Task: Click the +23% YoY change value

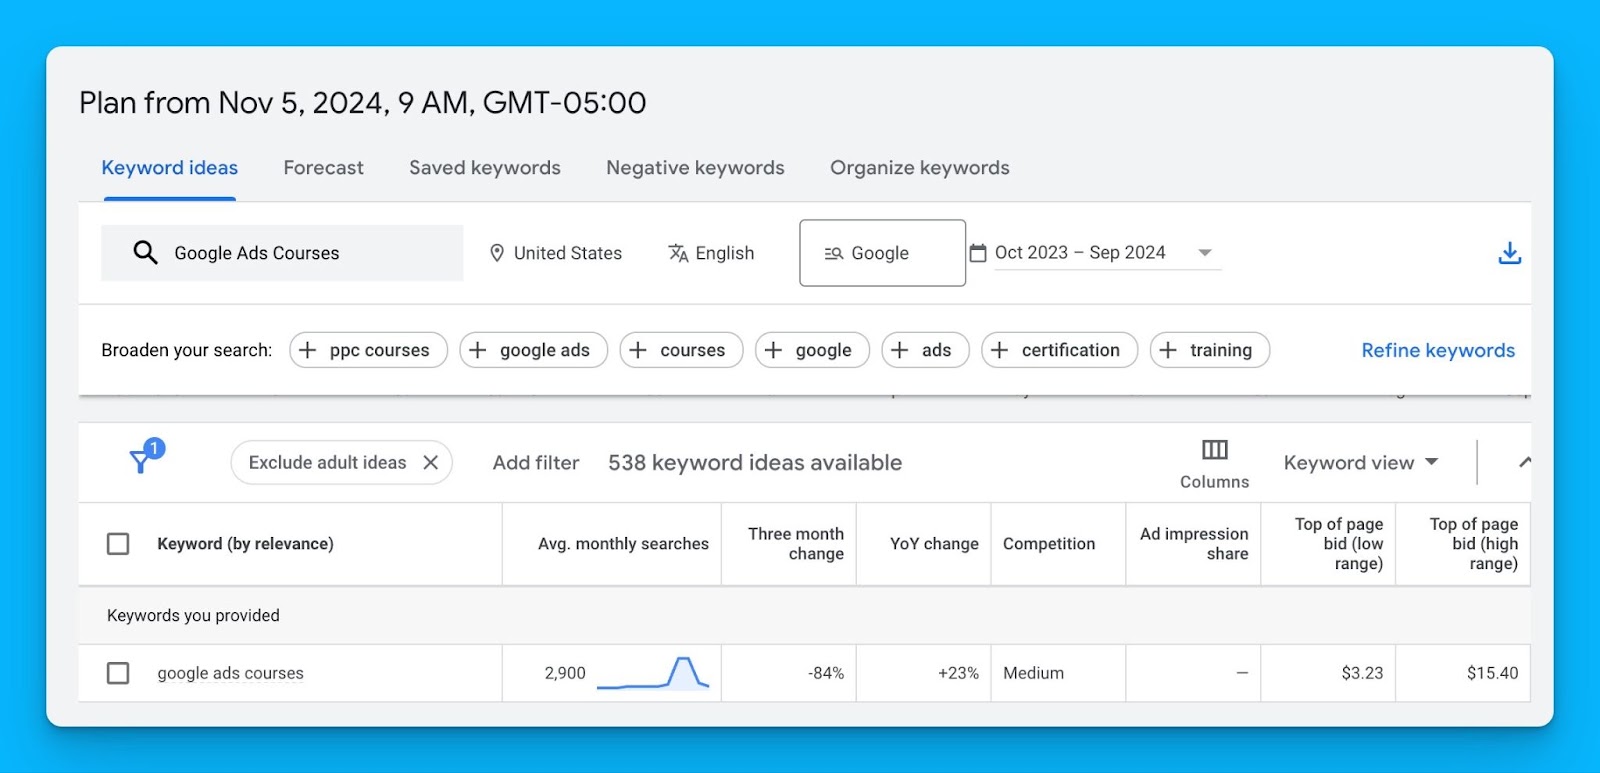Action: point(958,673)
